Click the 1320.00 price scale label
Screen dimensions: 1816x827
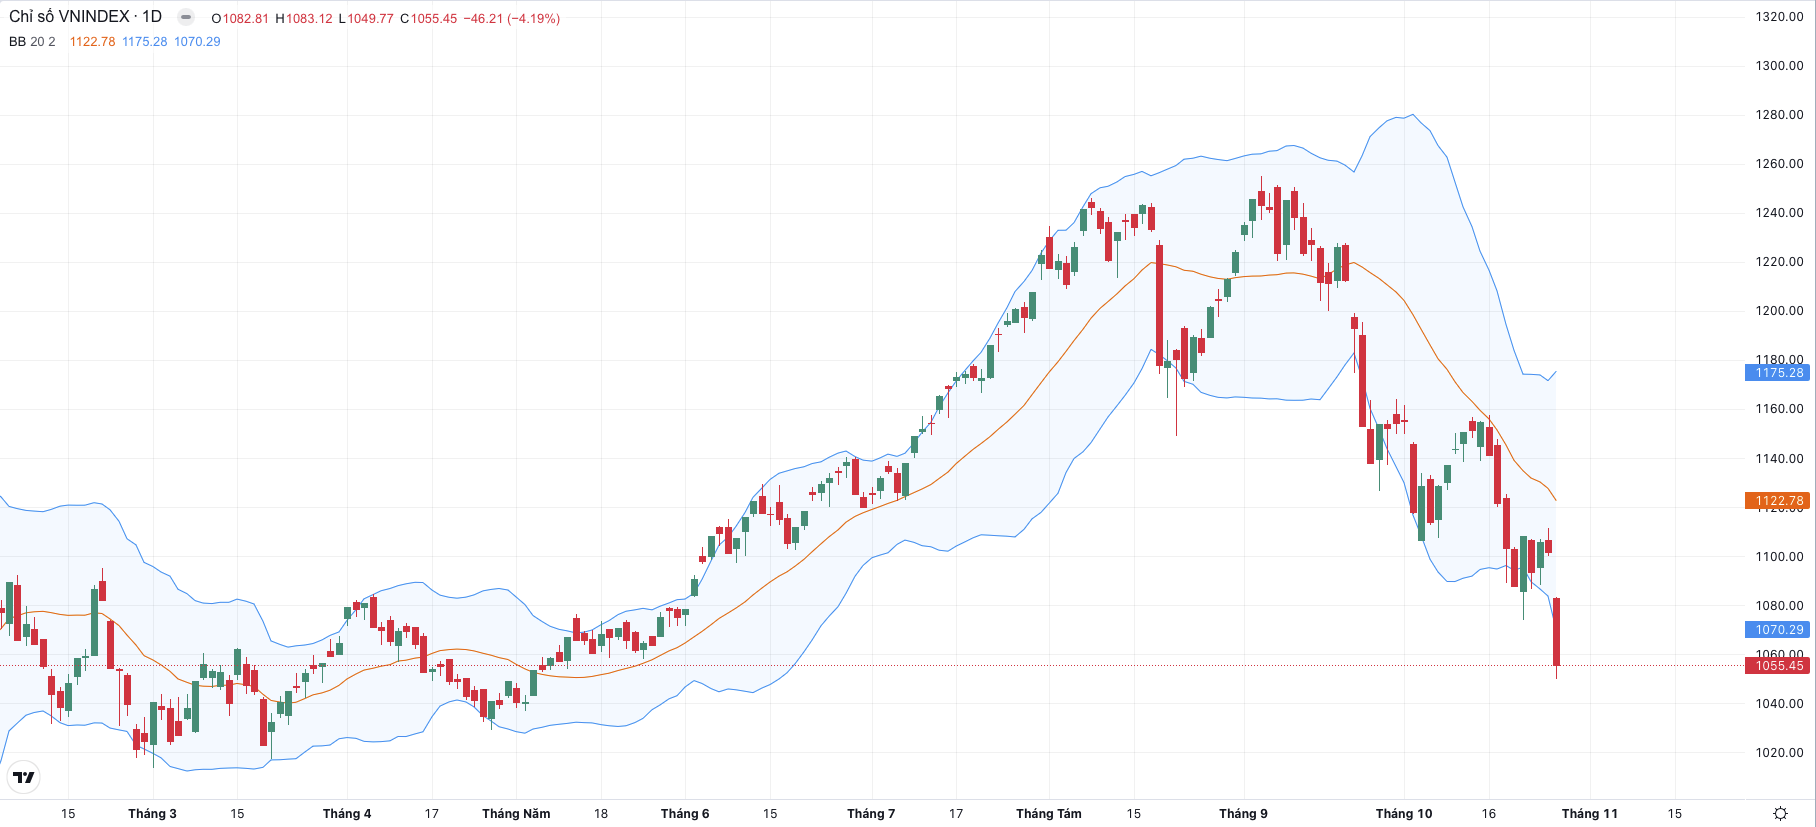point(1779,16)
